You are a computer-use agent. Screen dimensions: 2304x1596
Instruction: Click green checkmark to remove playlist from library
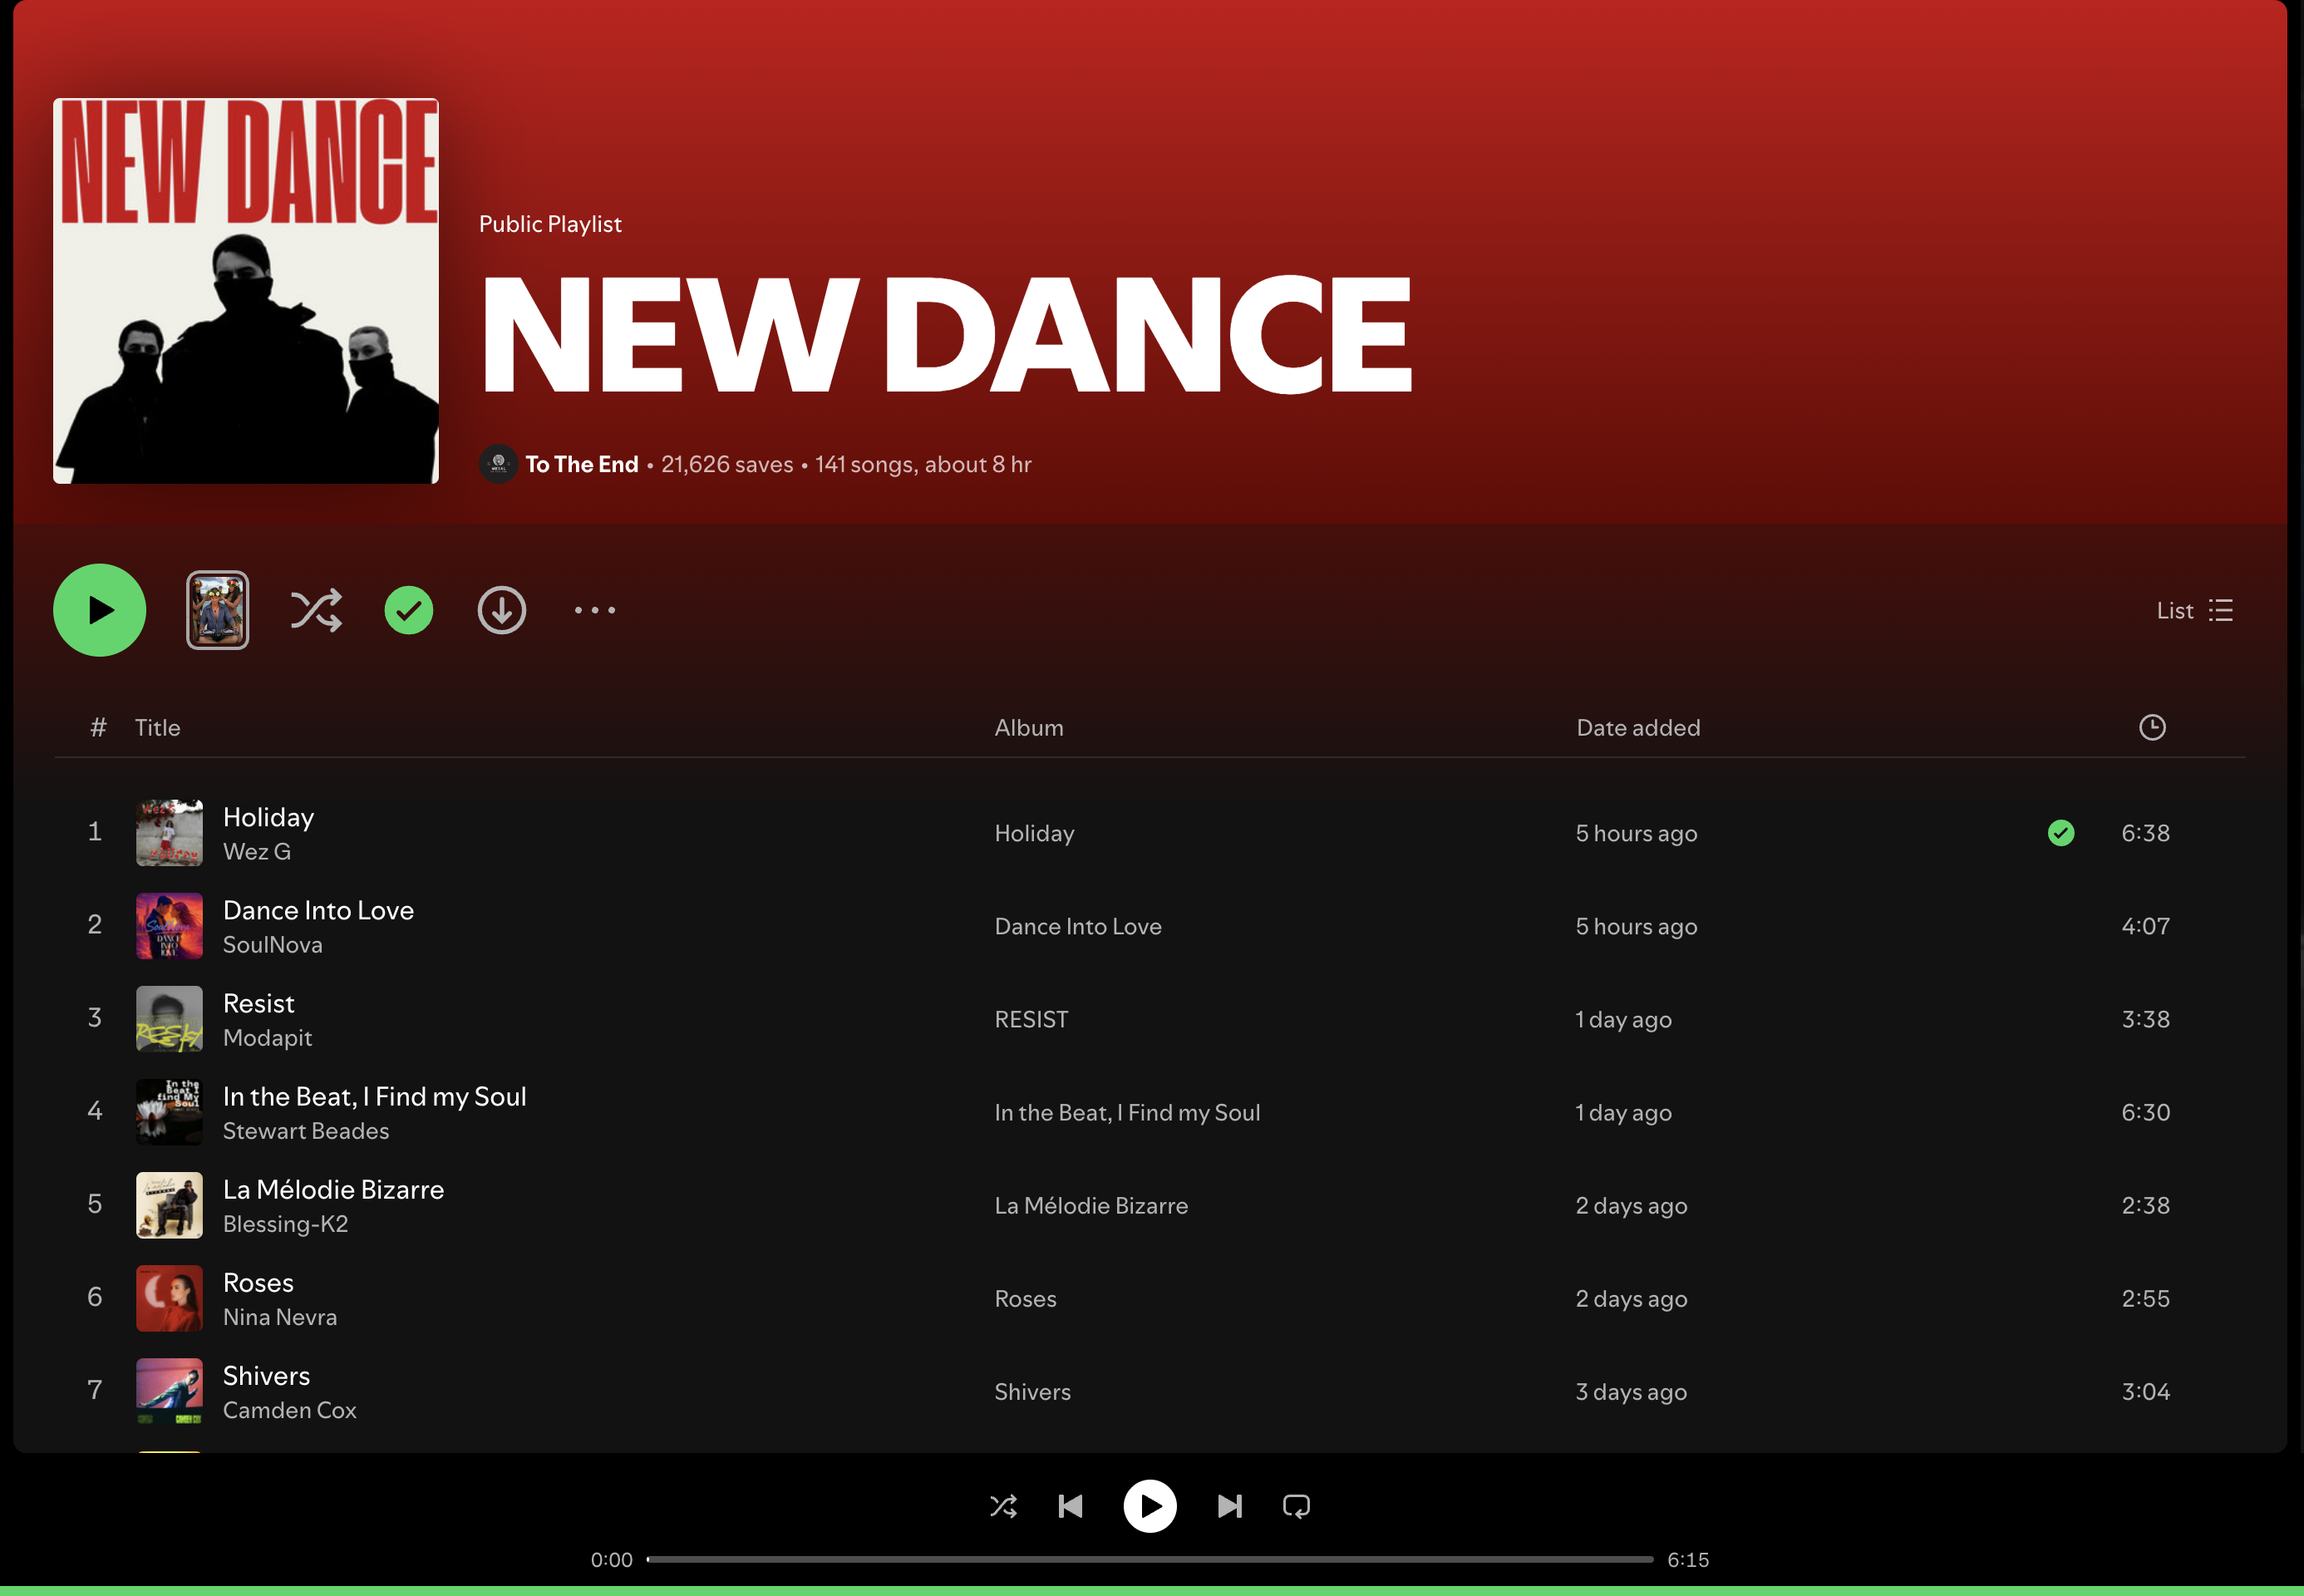tap(409, 610)
